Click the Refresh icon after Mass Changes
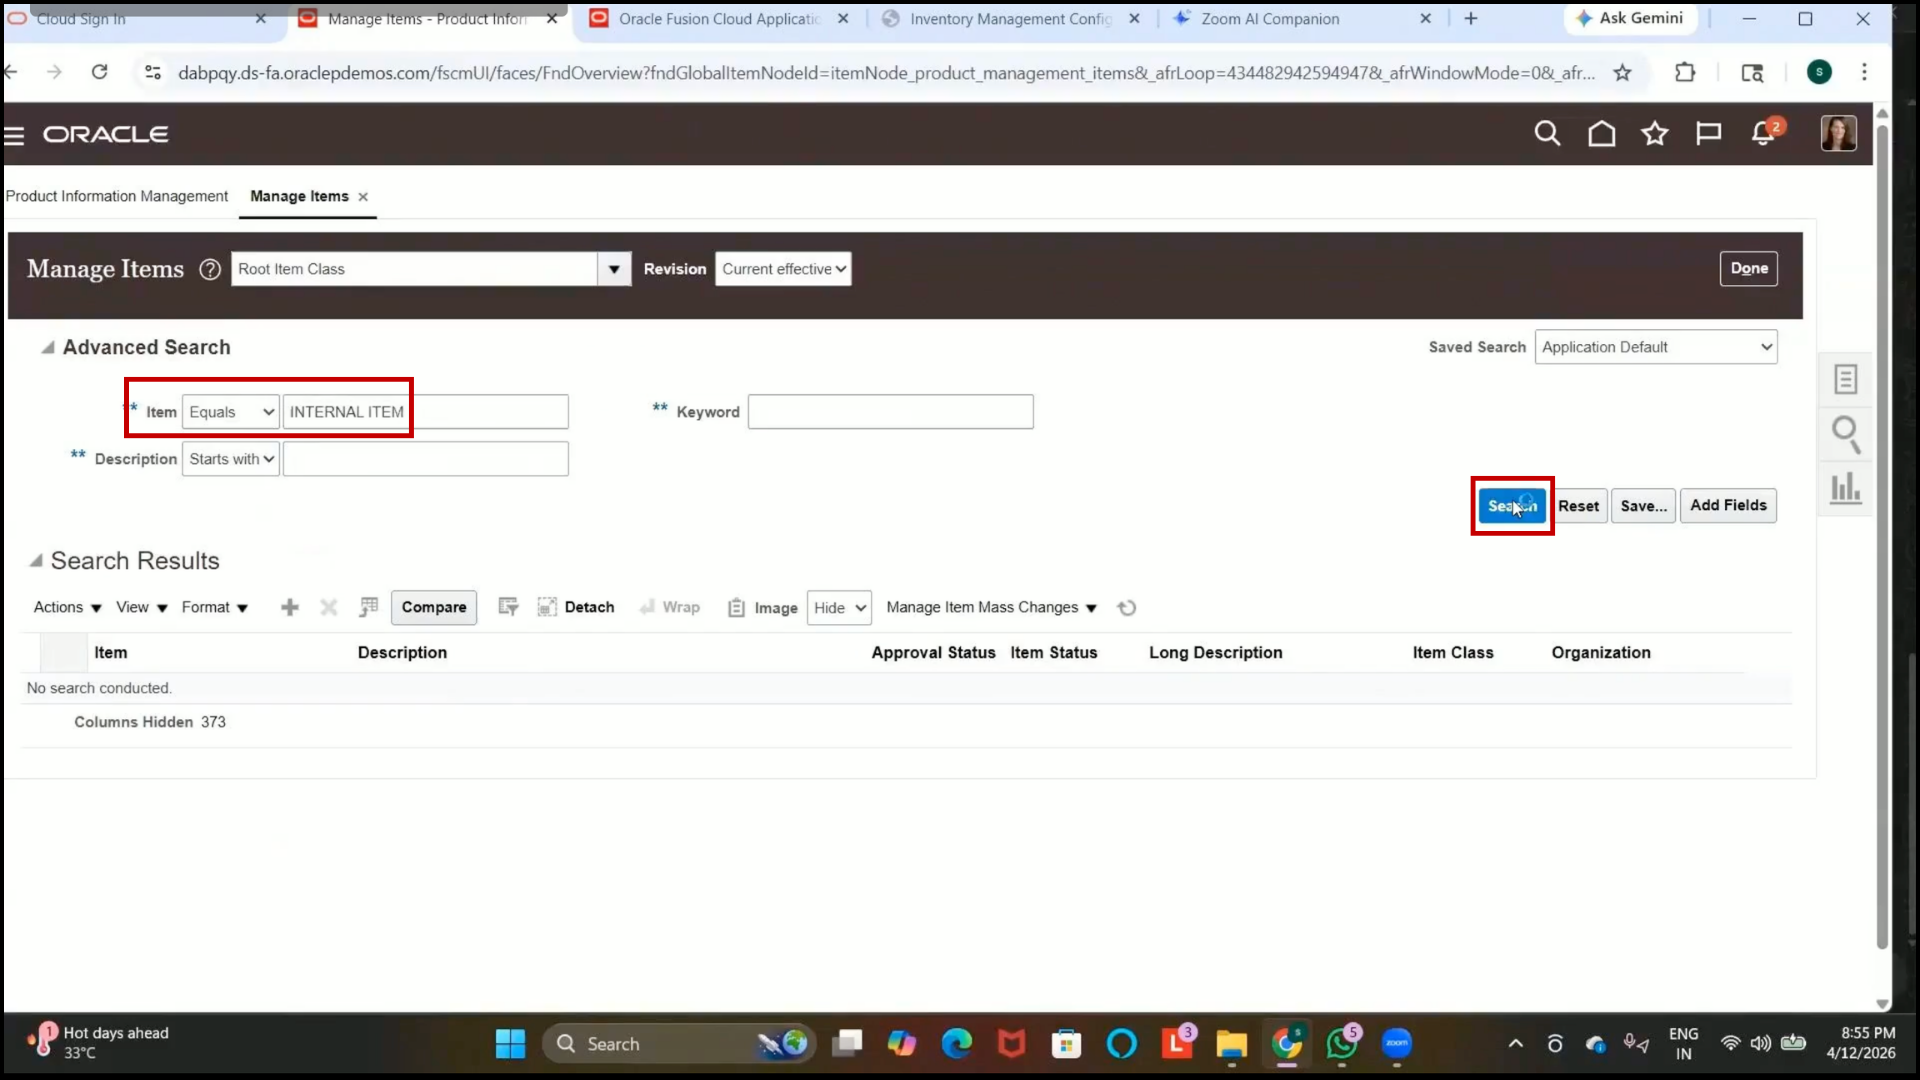 pyautogui.click(x=1127, y=608)
